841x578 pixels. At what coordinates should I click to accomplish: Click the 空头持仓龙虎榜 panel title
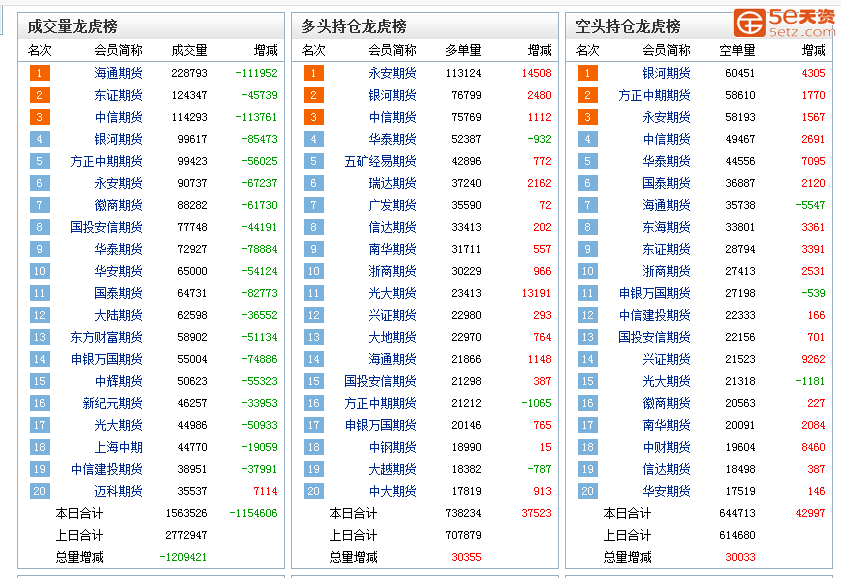click(628, 26)
